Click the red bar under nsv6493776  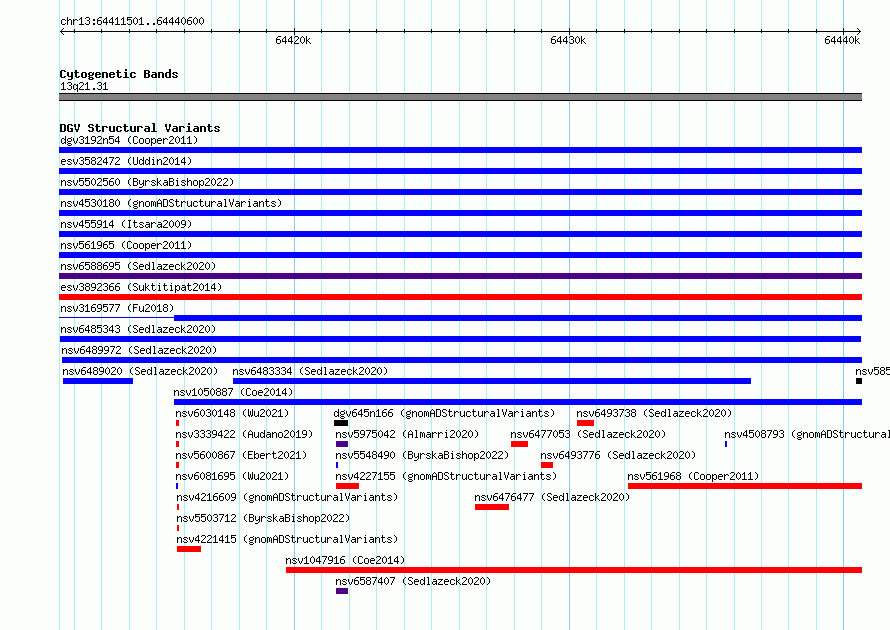tap(547, 465)
